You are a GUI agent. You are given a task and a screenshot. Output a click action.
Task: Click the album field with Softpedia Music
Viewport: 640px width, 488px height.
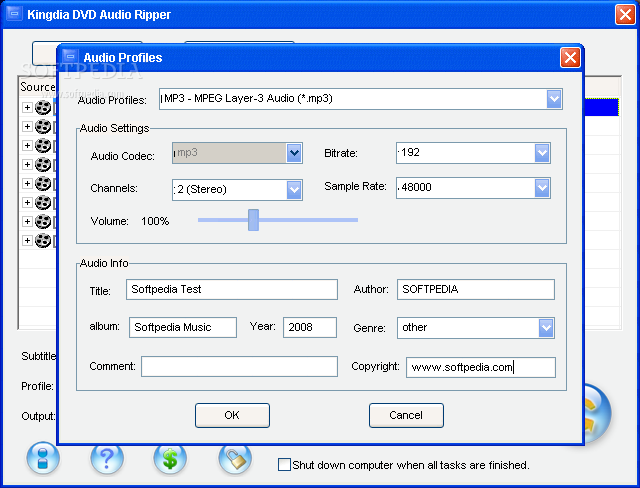183,327
